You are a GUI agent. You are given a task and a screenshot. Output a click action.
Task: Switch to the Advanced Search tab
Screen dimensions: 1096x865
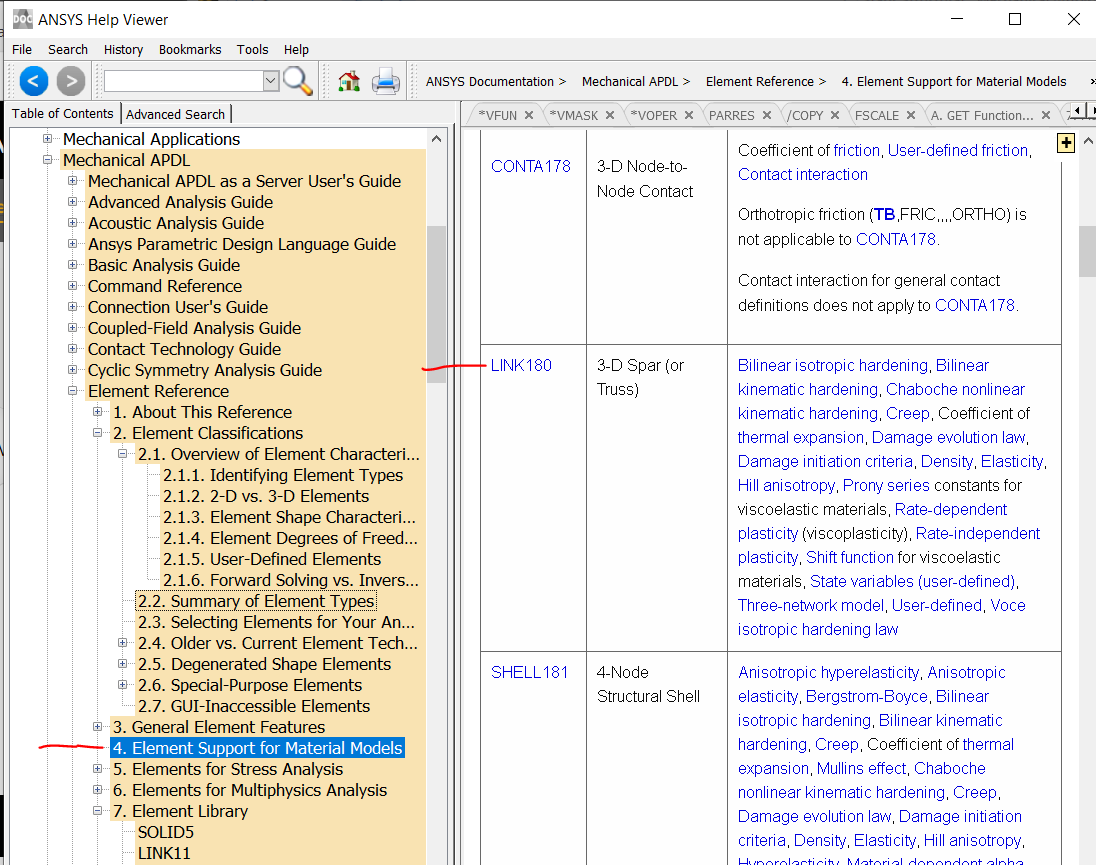(x=175, y=114)
